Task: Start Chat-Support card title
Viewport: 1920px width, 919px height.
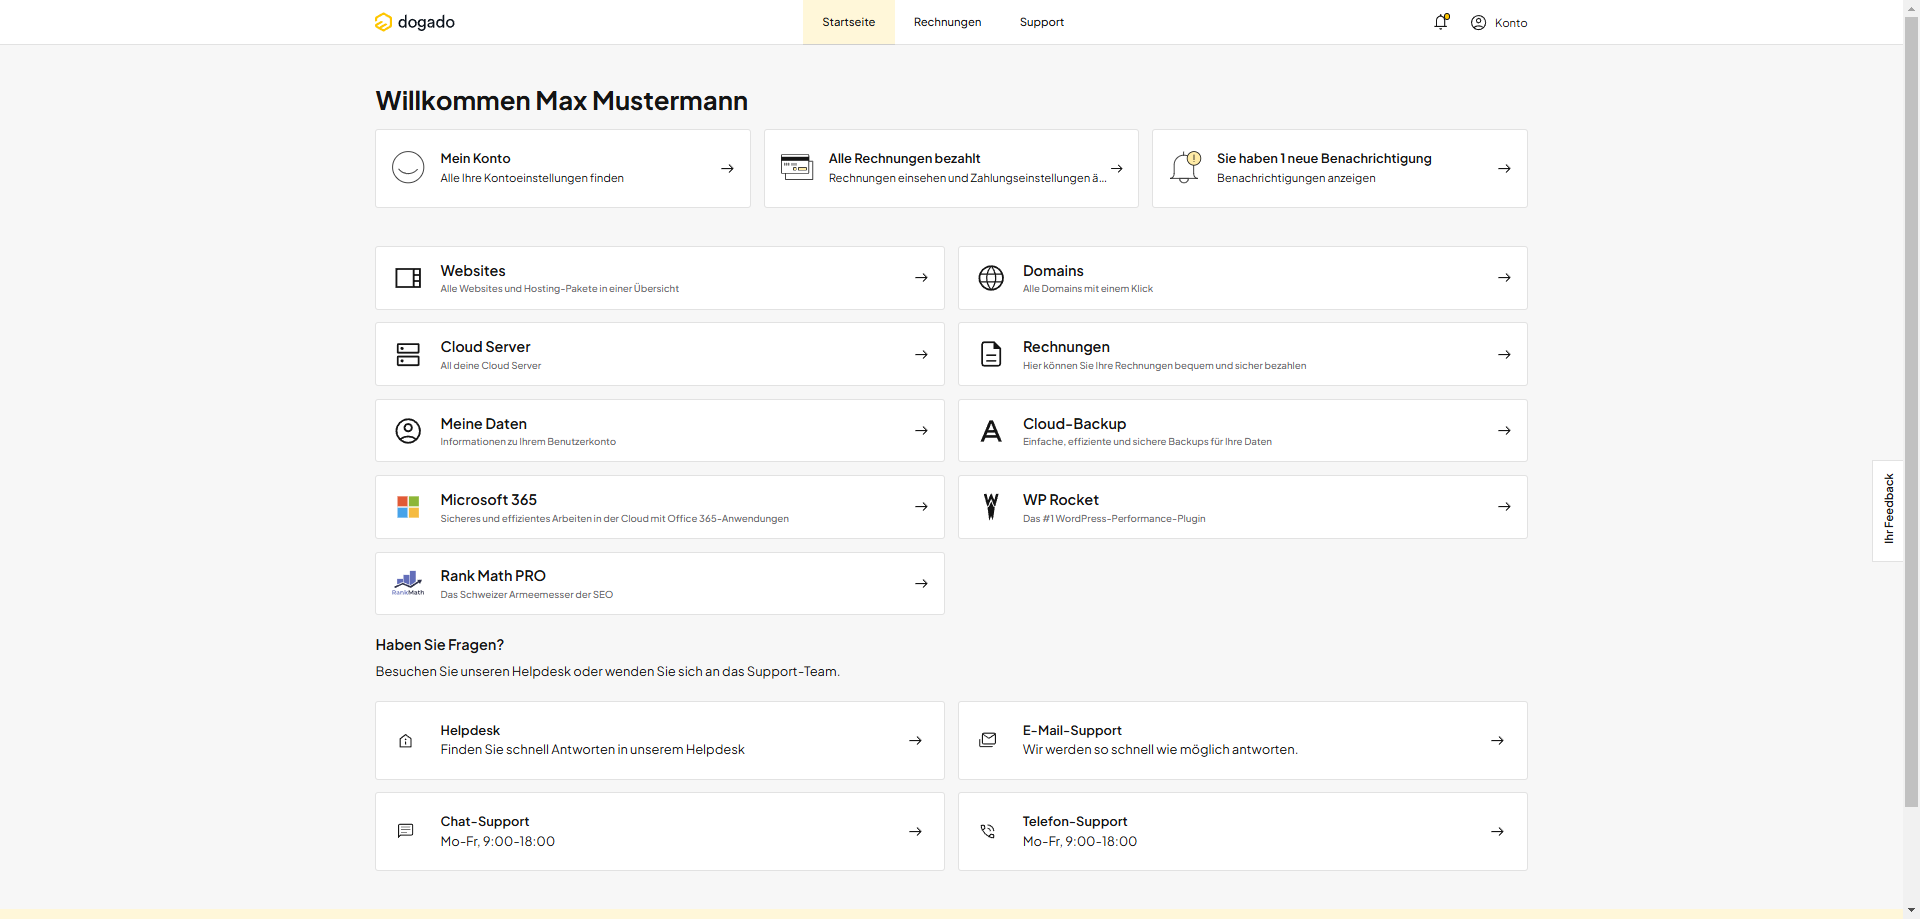Action: coord(485,822)
